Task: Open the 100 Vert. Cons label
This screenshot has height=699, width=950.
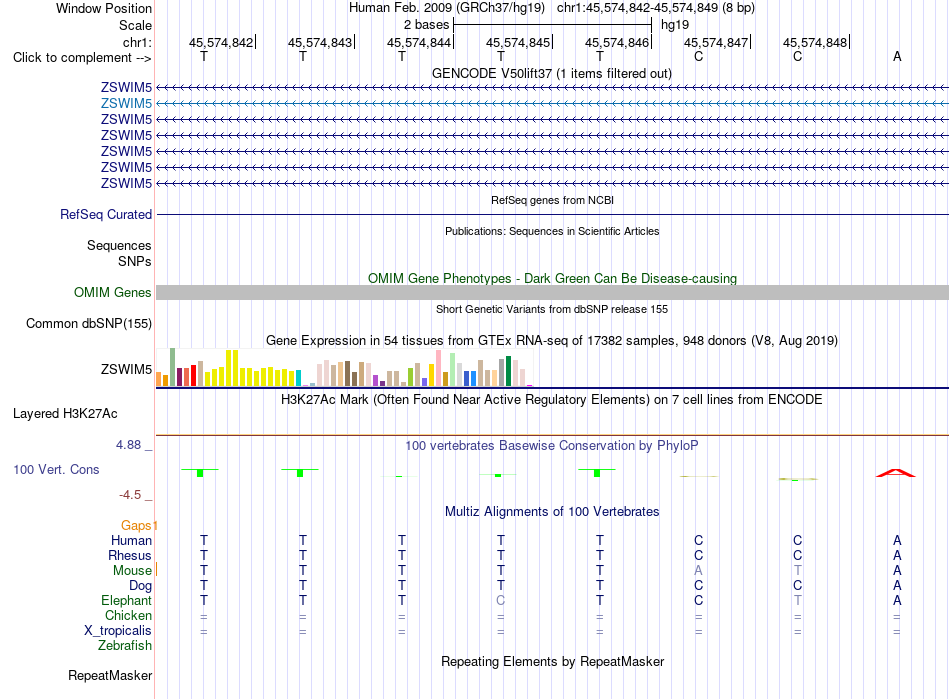Action: 56,469
